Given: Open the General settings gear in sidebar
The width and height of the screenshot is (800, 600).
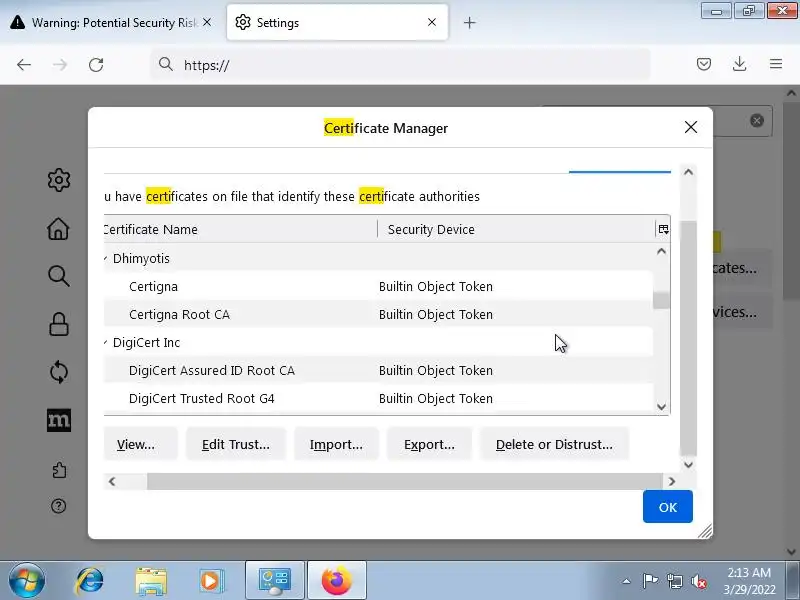Looking at the screenshot, I should pyautogui.click(x=59, y=180).
